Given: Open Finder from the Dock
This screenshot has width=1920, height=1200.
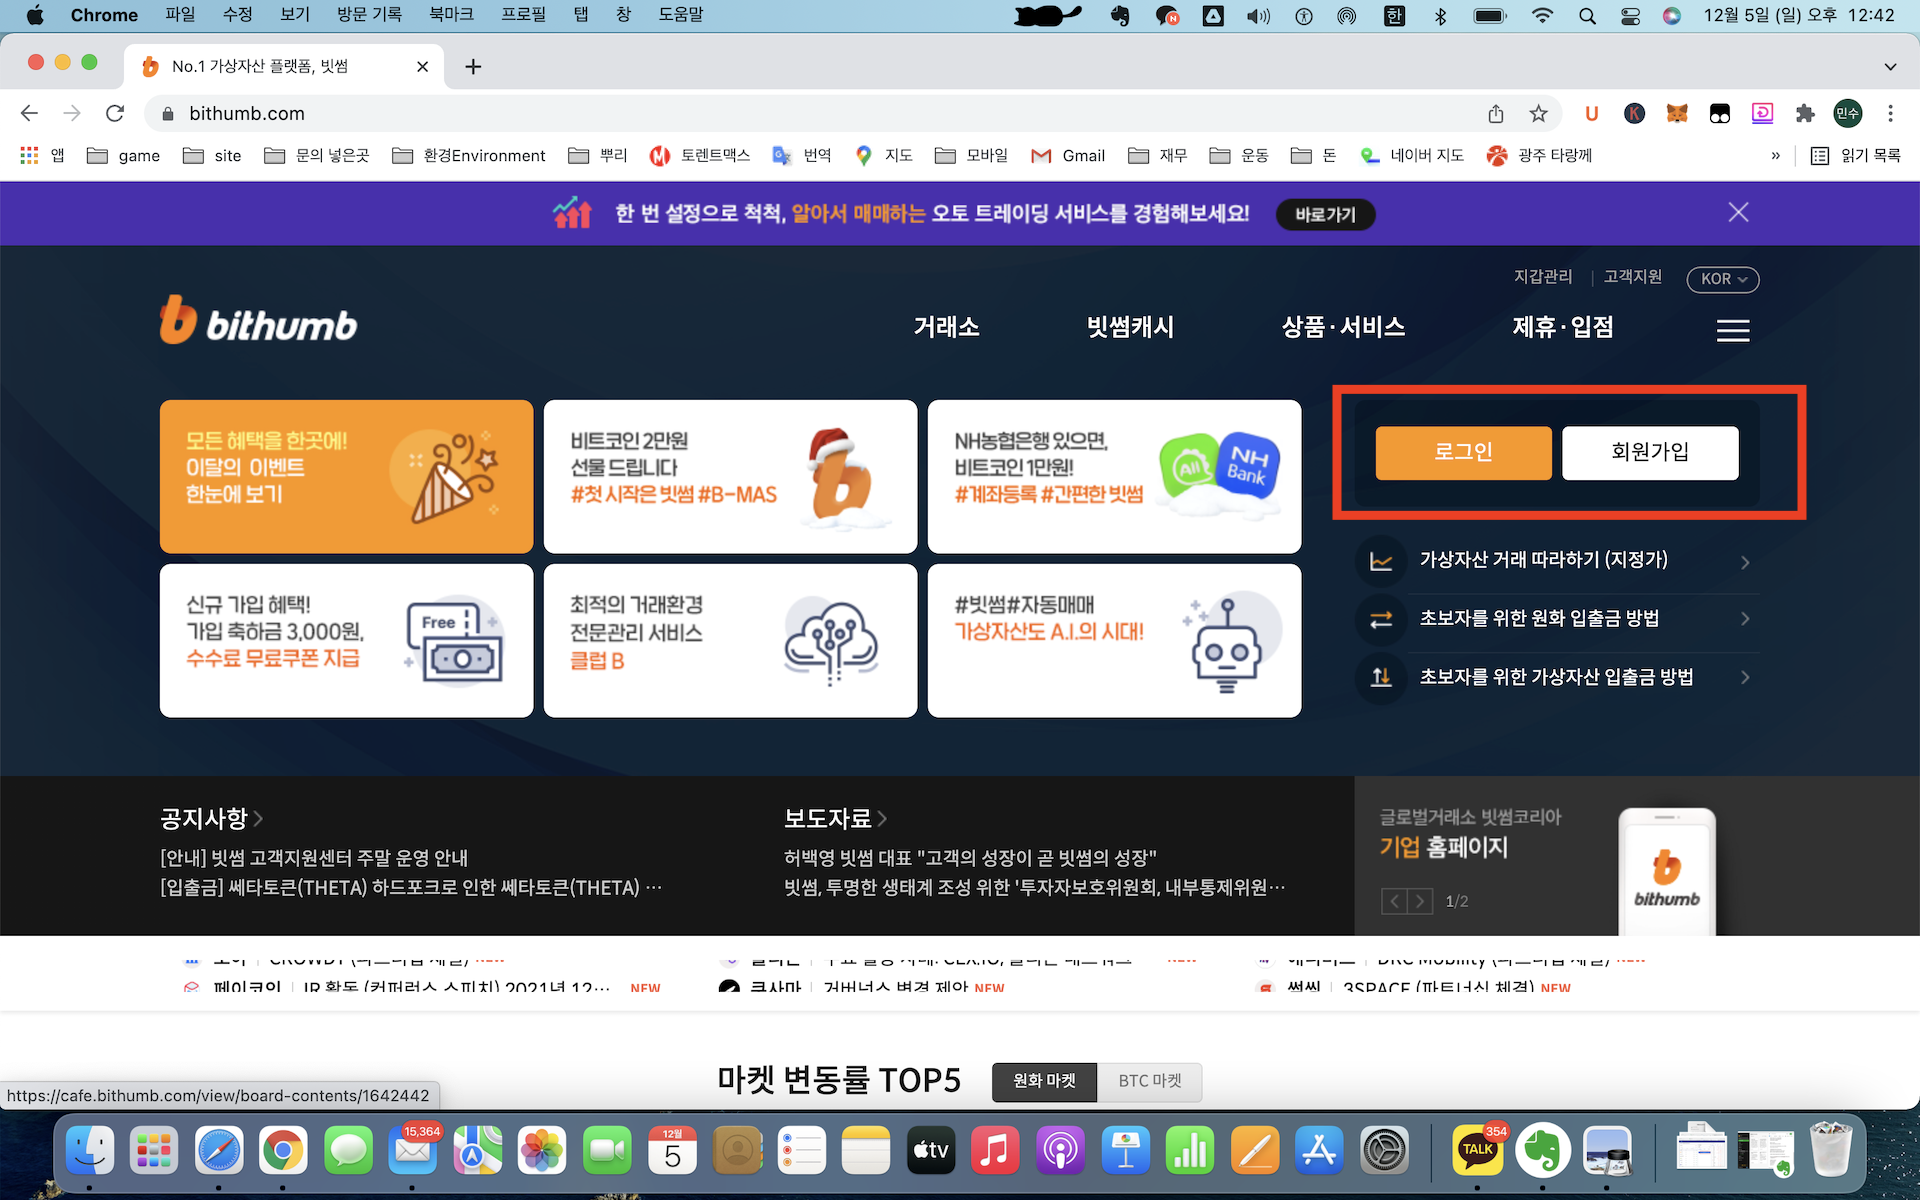Looking at the screenshot, I should tap(90, 1151).
